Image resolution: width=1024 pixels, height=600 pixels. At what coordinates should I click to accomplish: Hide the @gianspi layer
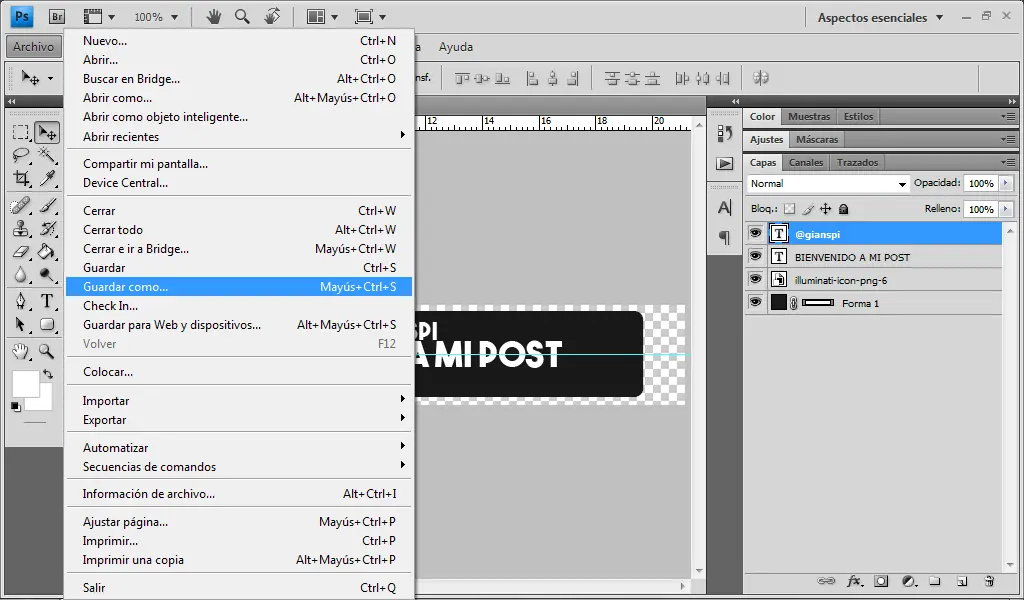pos(756,233)
